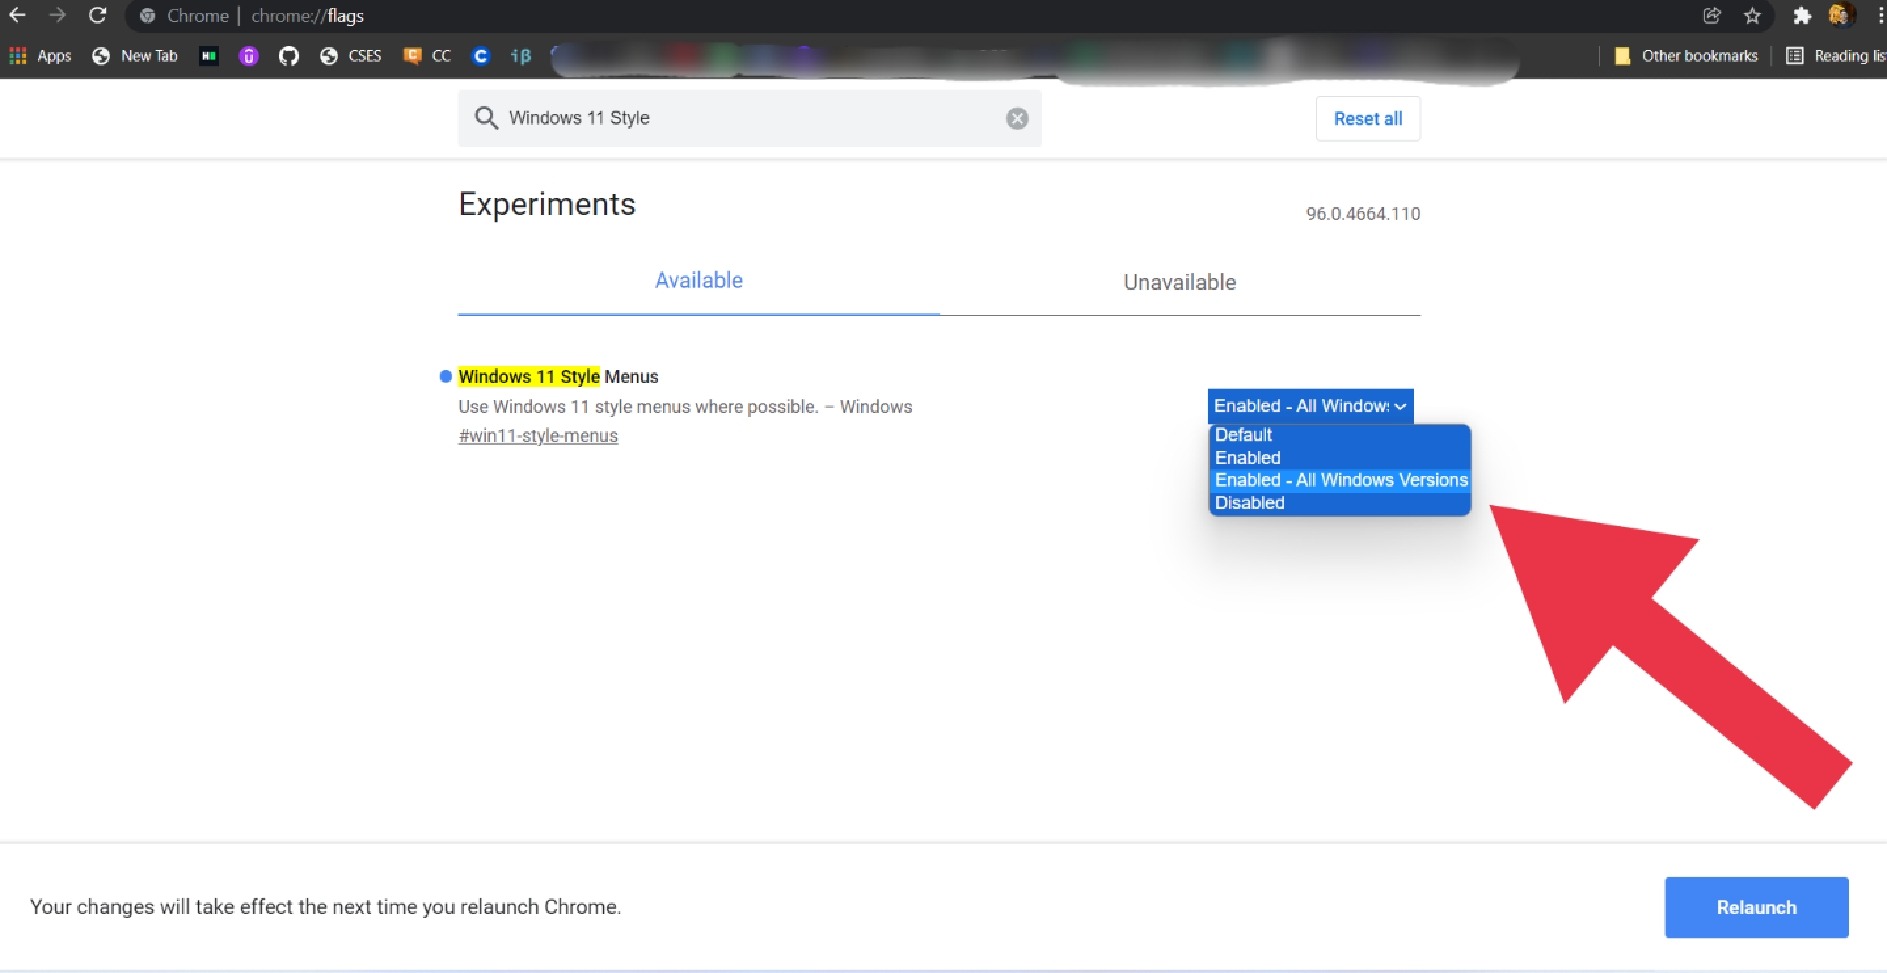Click the browser forward arrow
Screen dimensions: 1887x973
[57, 15]
